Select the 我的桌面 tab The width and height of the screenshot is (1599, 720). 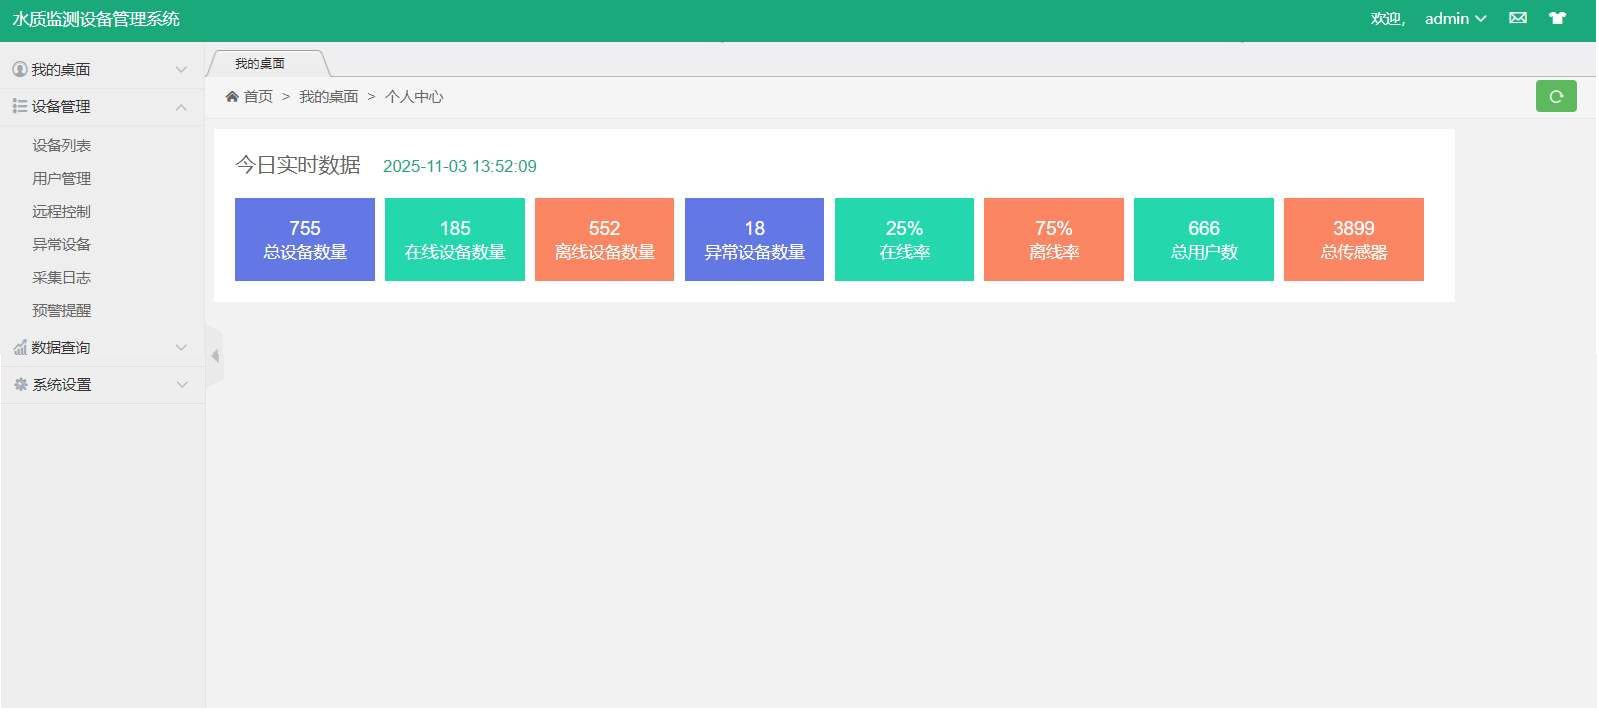click(261, 64)
